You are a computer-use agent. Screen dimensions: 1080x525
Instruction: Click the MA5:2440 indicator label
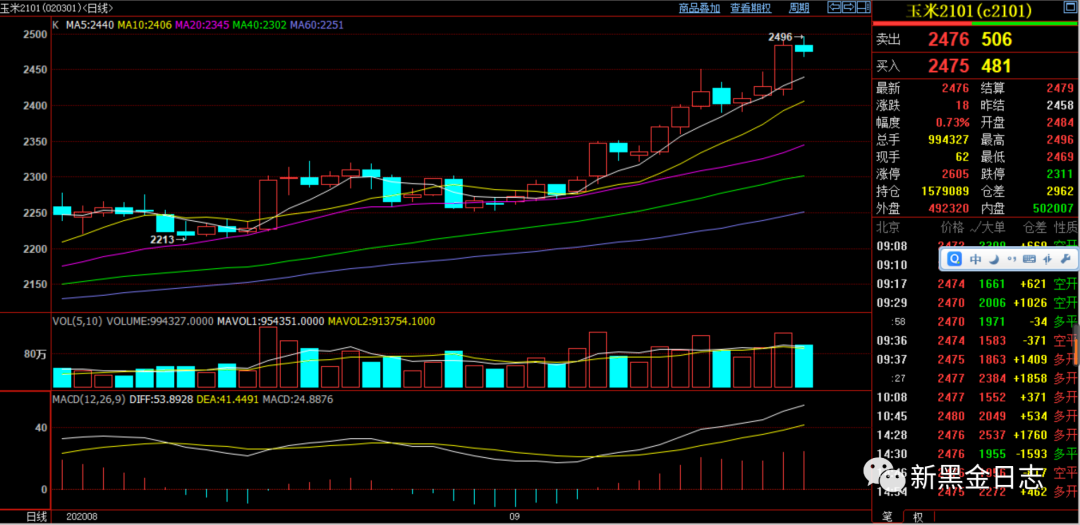[90, 25]
